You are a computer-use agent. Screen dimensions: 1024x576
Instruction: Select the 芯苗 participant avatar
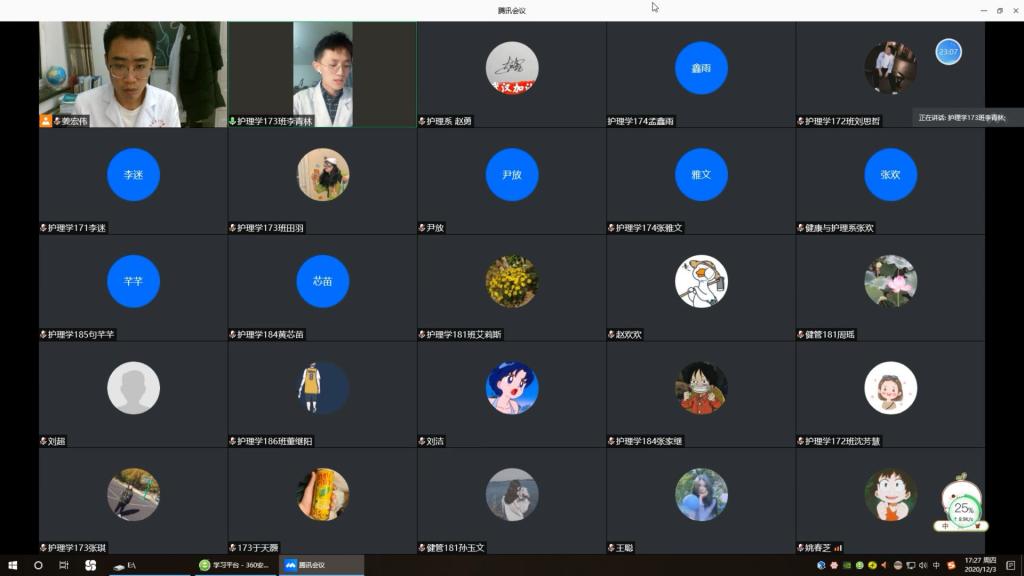pyautogui.click(x=322, y=281)
